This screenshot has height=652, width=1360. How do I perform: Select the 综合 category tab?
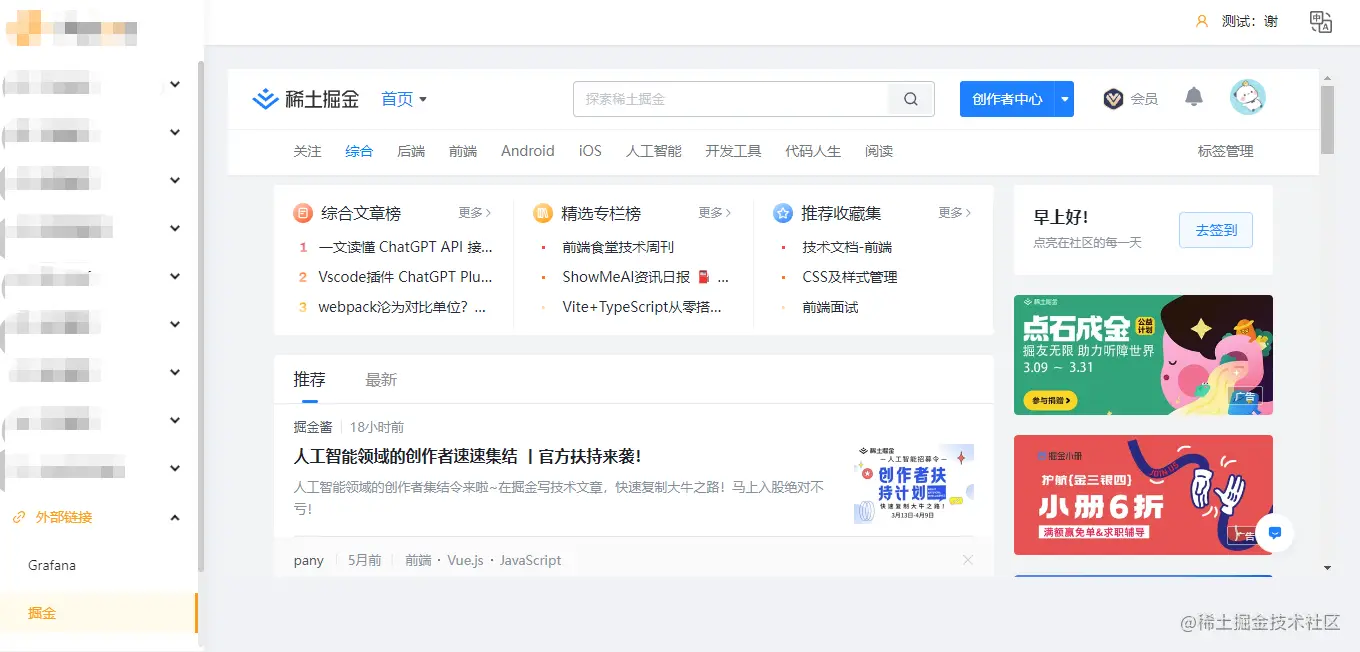tap(359, 151)
